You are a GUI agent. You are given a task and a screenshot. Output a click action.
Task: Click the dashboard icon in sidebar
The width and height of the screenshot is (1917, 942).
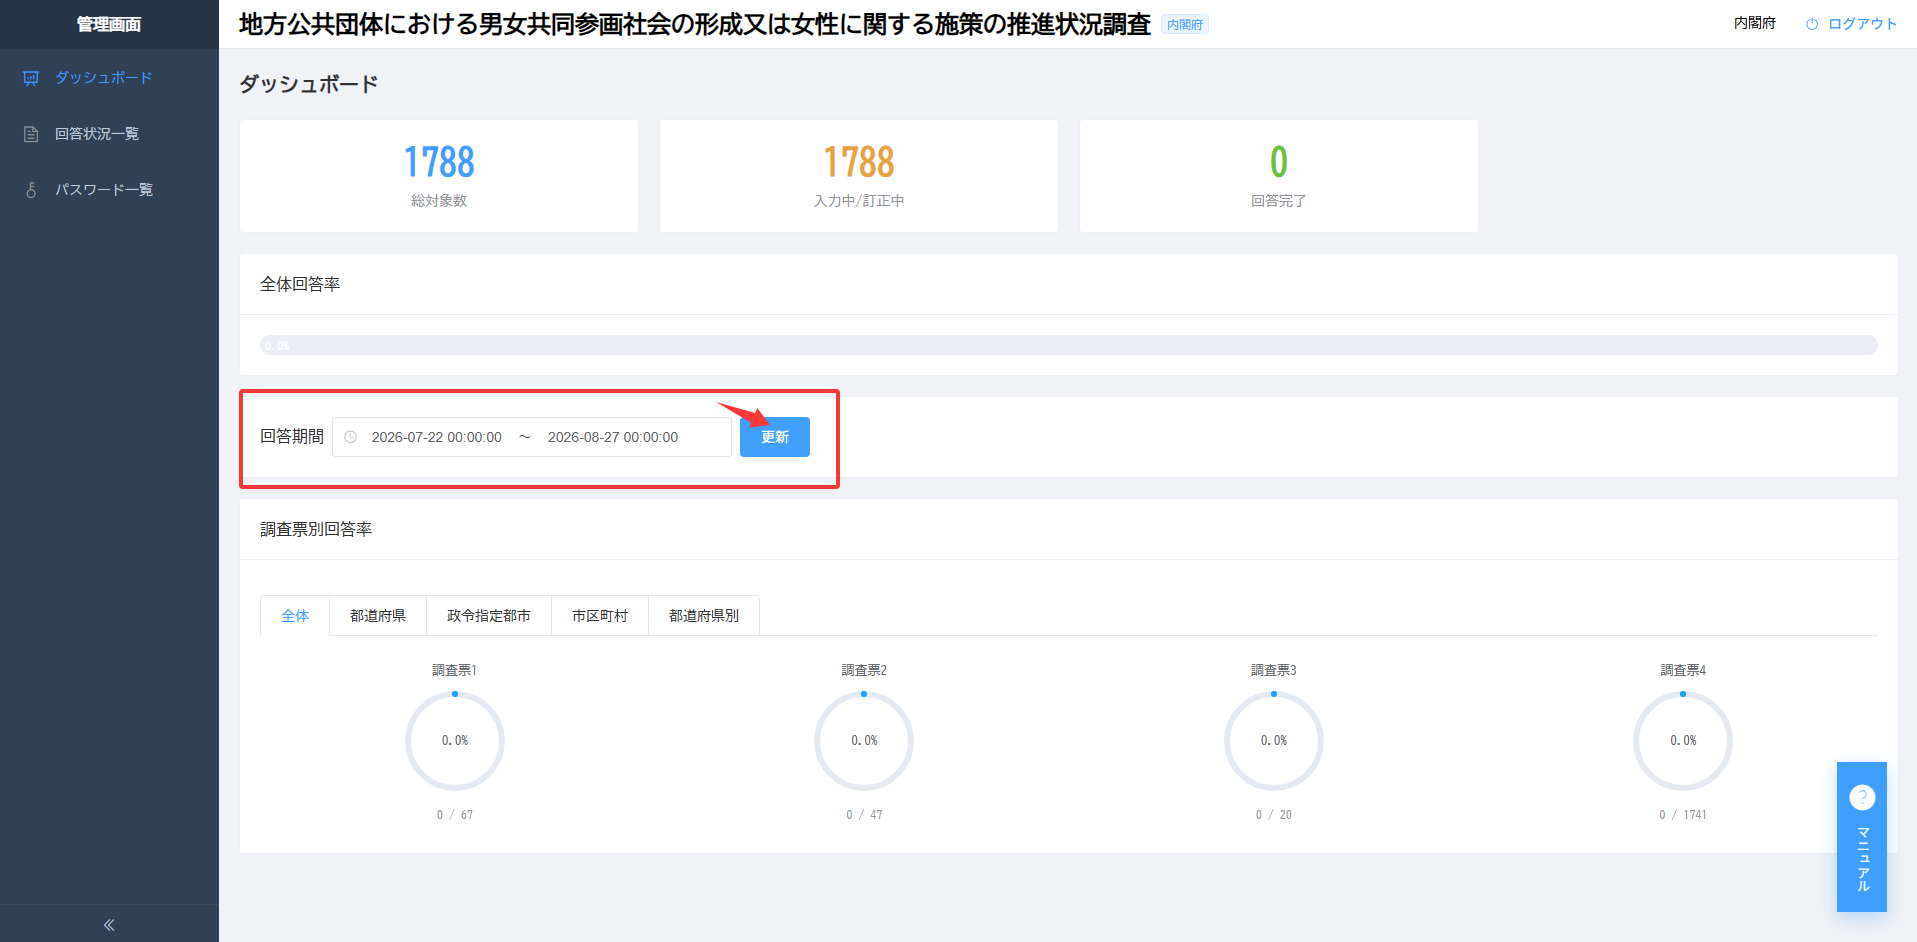click(31, 78)
